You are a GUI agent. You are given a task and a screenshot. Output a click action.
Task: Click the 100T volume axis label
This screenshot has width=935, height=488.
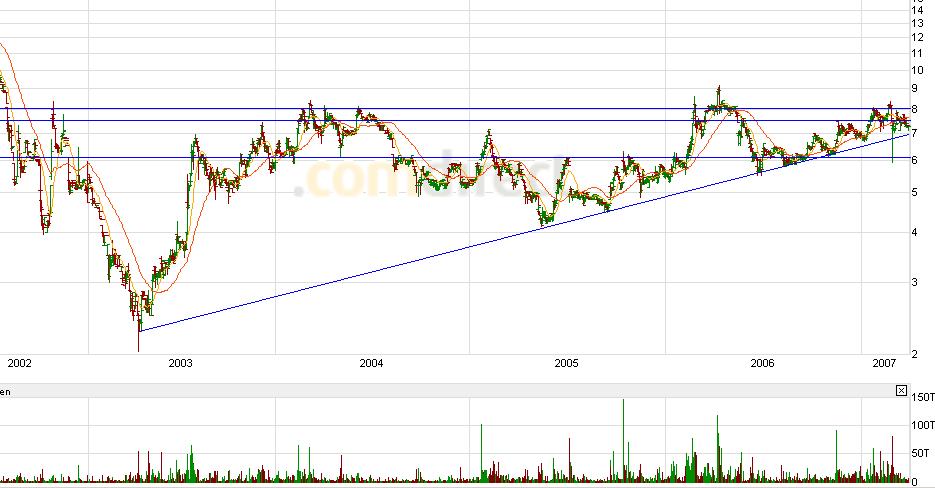click(x=923, y=425)
